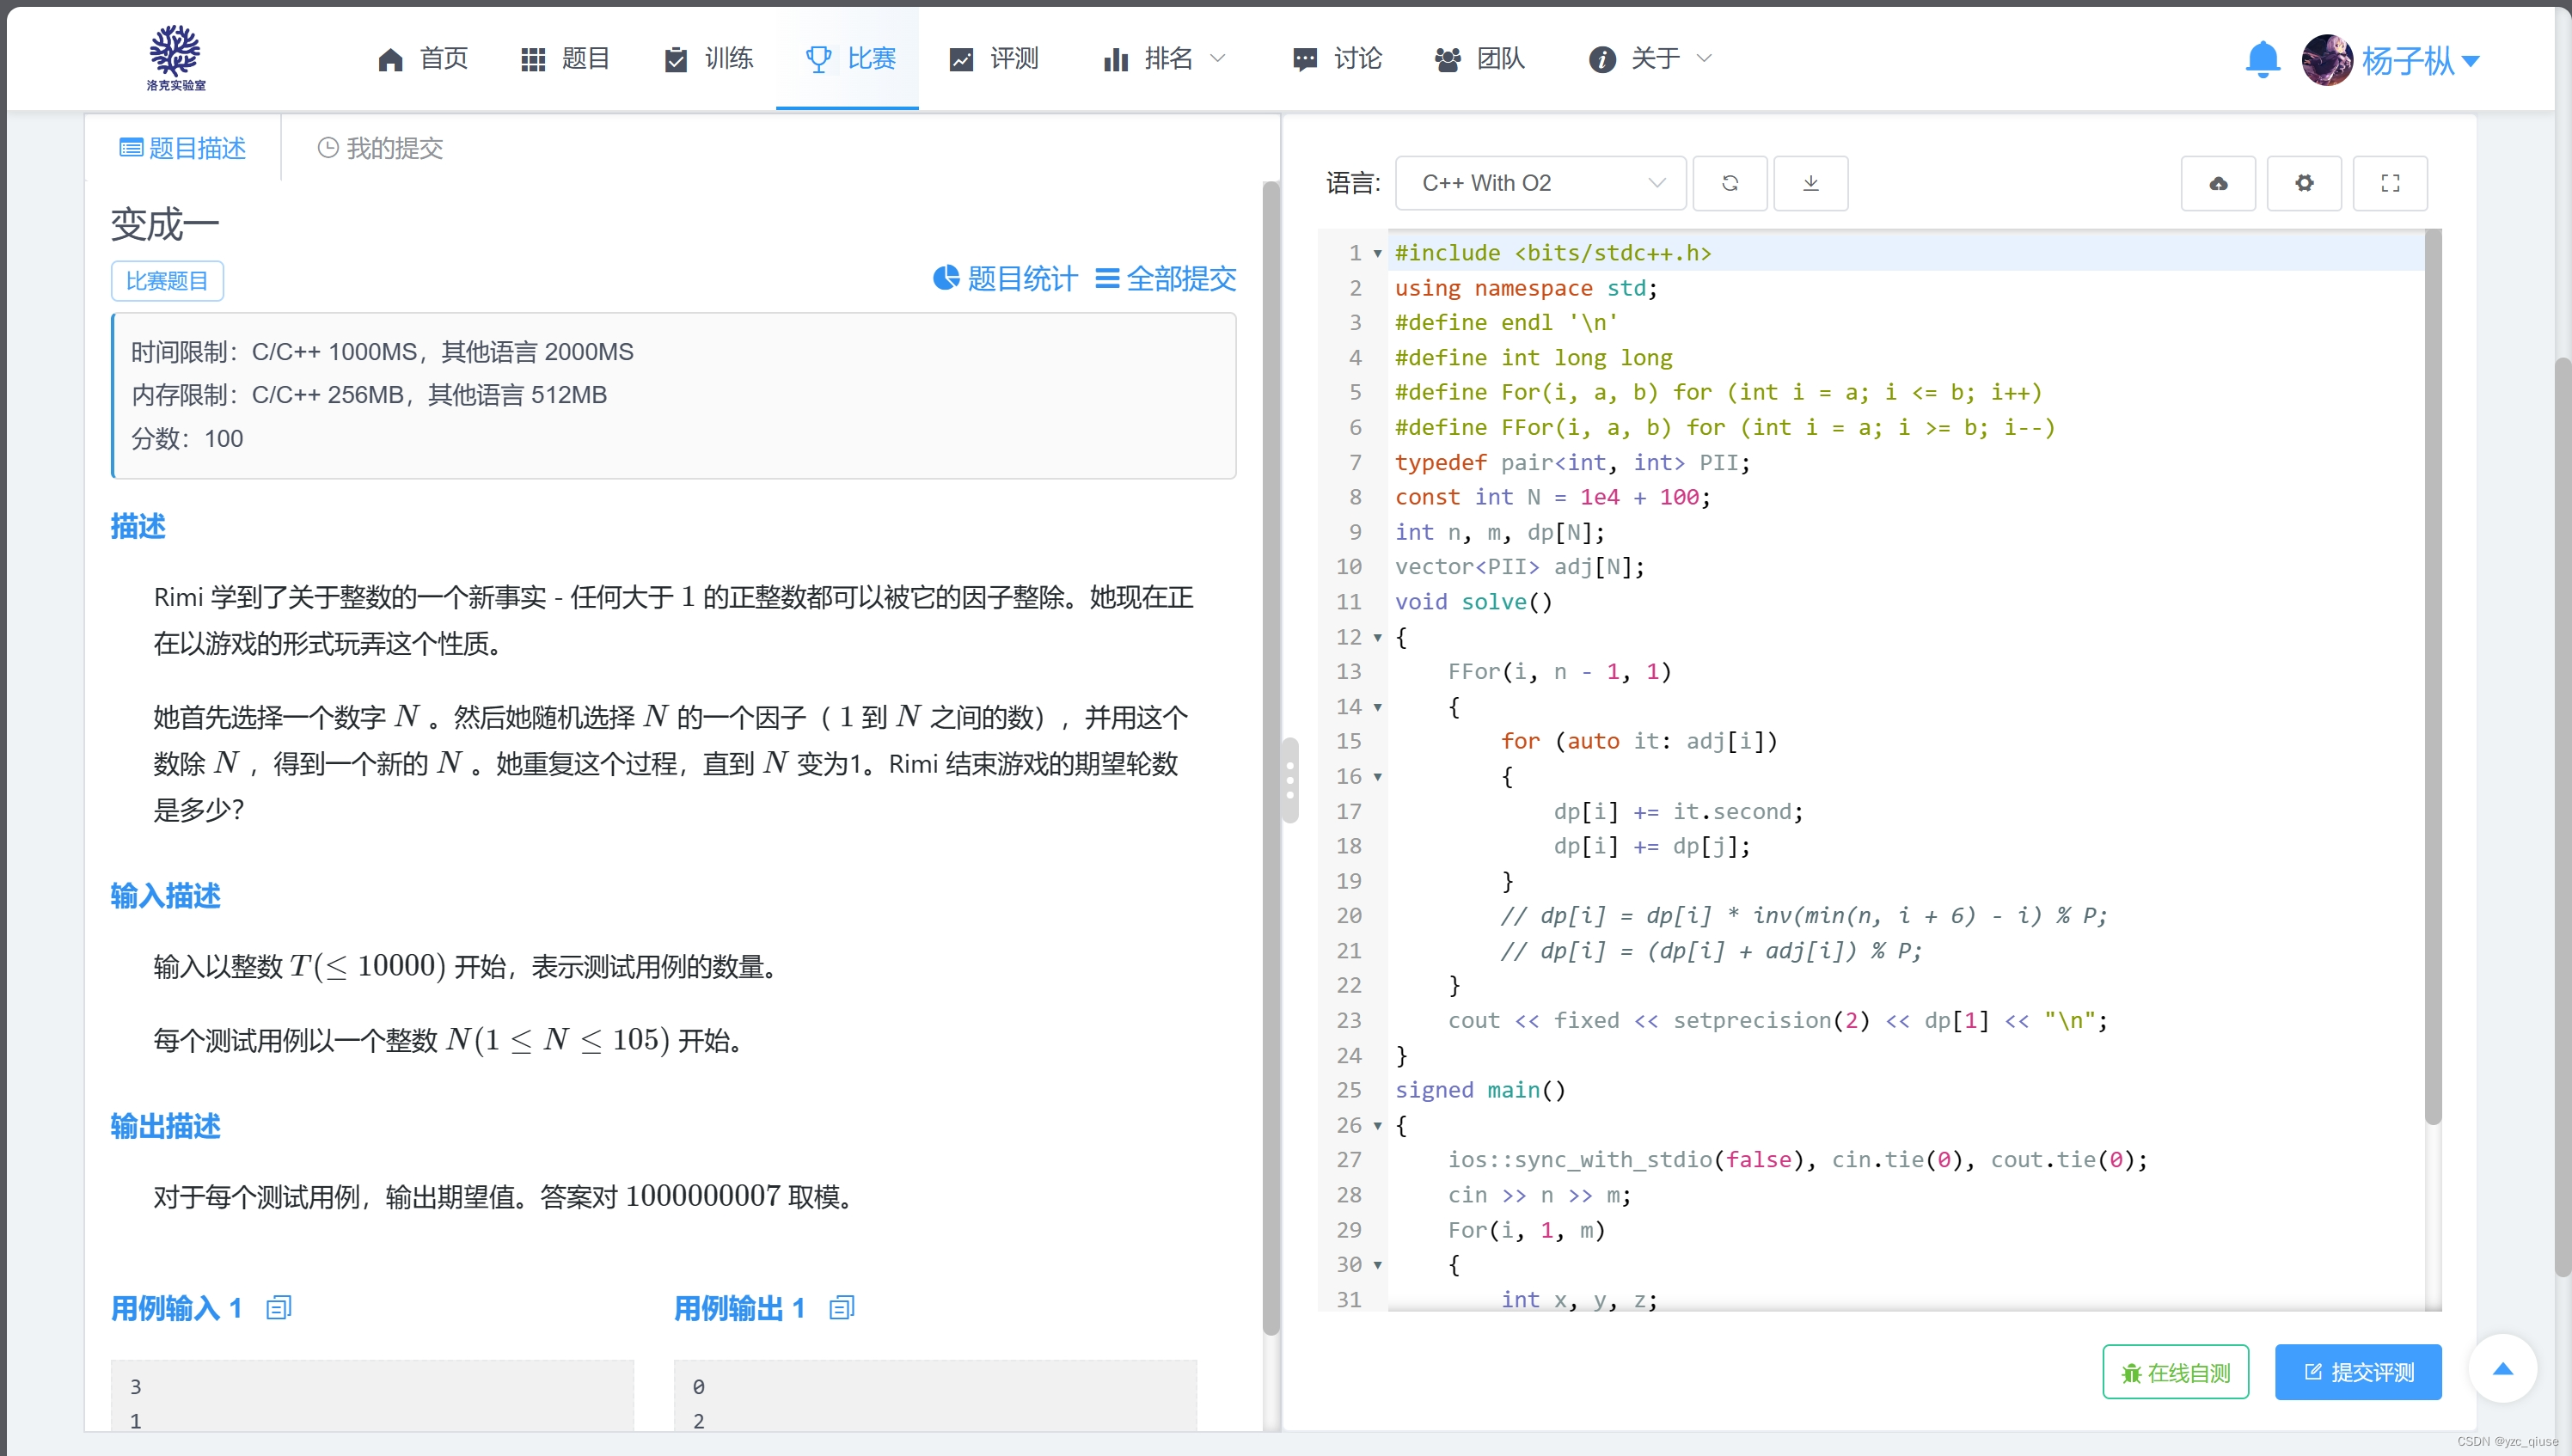Viewport: 2572px width, 1456px height.
Task: Open the 全部提交 link
Action: point(1166,279)
